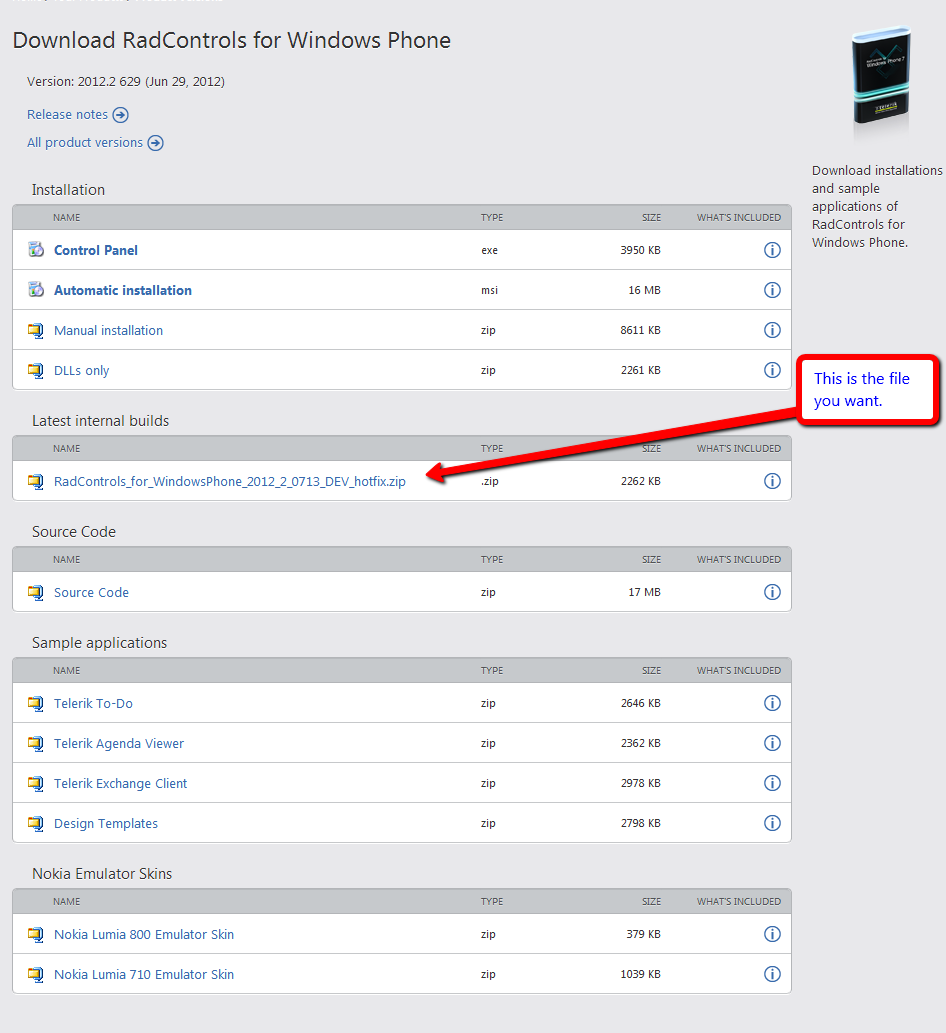Download the Manual installation zip

point(108,330)
